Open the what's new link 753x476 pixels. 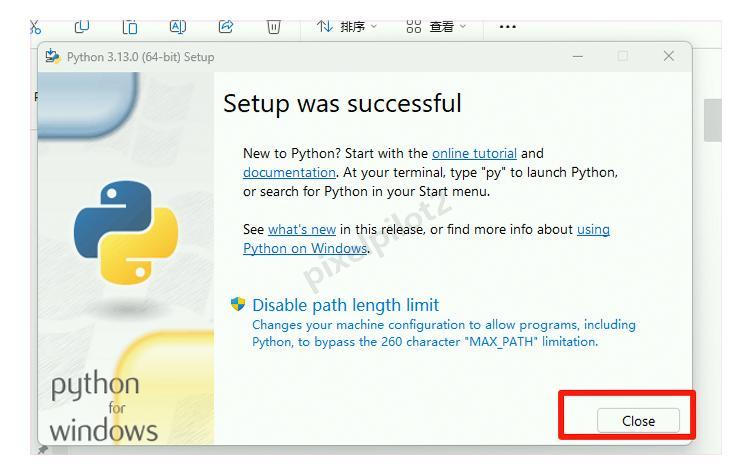(x=302, y=230)
